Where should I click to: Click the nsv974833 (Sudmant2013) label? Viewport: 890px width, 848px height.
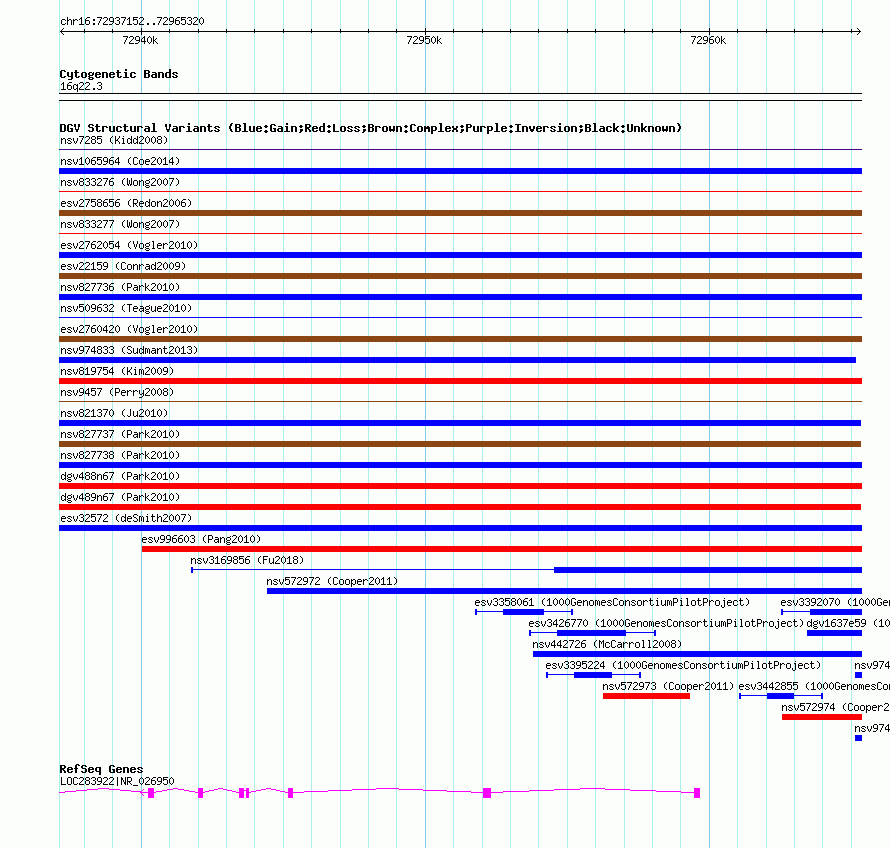pos(129,350)
